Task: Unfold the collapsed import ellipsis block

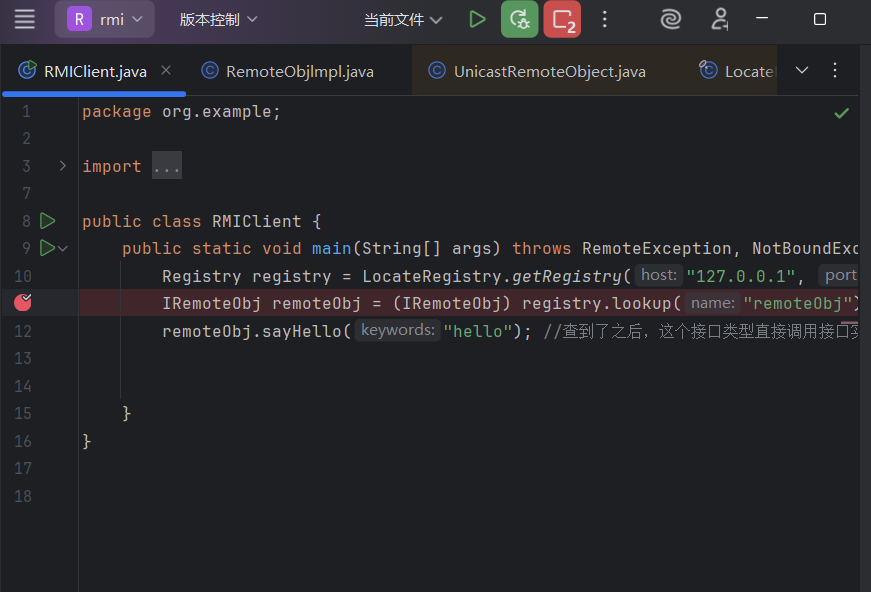Action: coord(166,167)
